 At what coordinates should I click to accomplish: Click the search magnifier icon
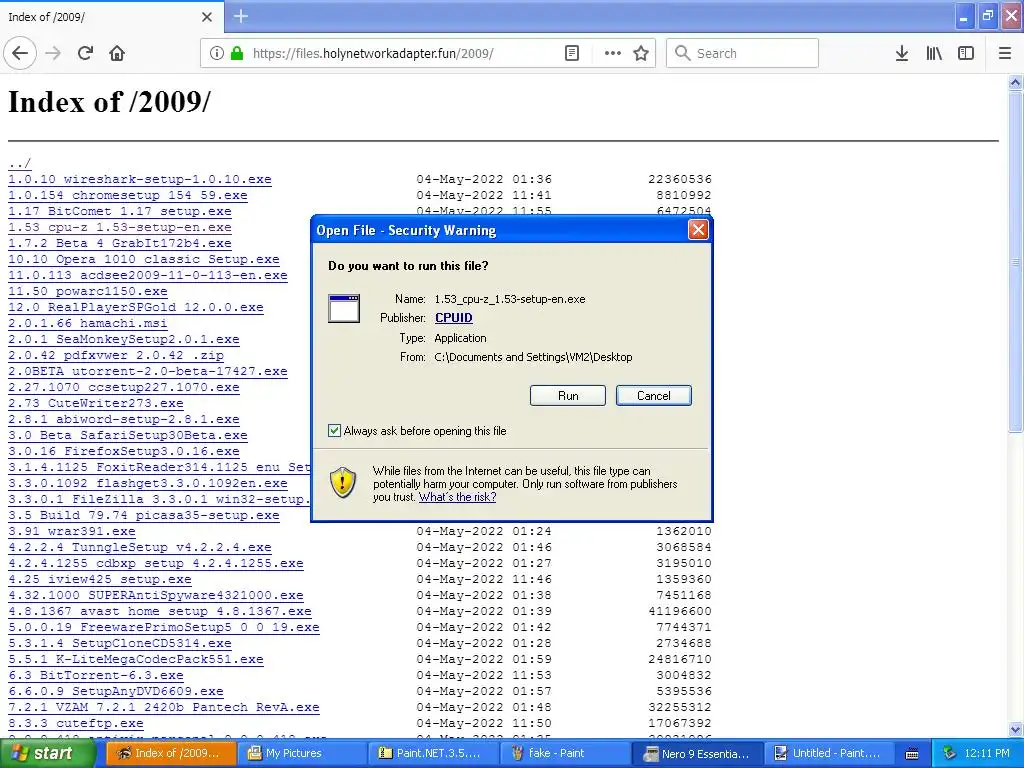pos(682,54)
